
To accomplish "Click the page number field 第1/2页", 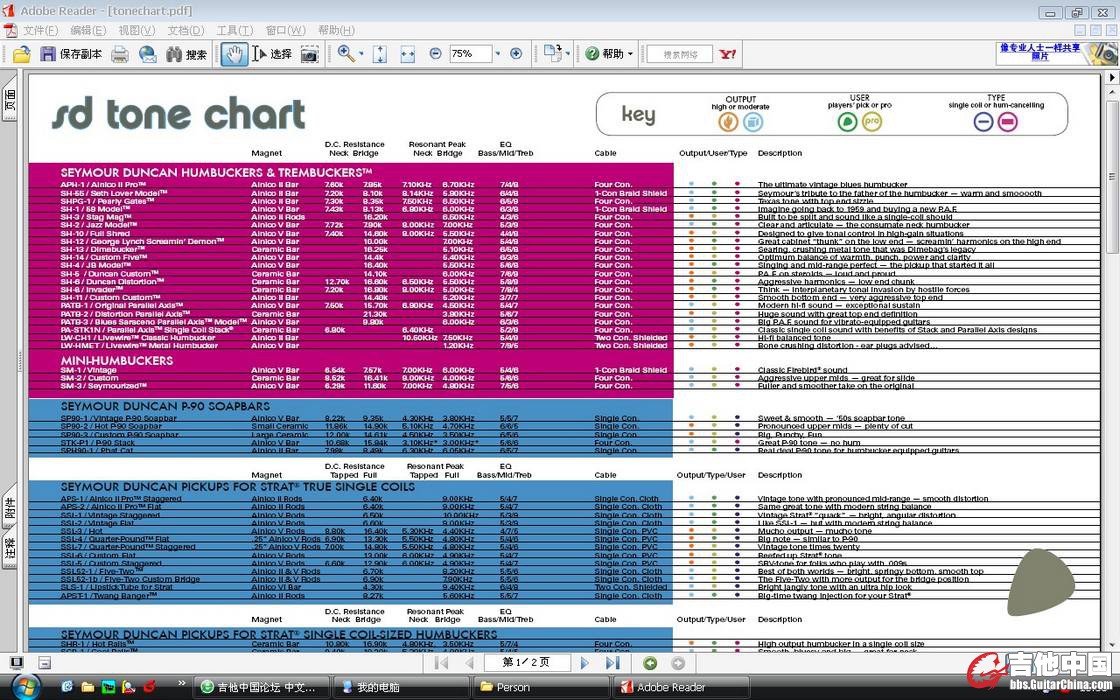I will pos(527,663).
